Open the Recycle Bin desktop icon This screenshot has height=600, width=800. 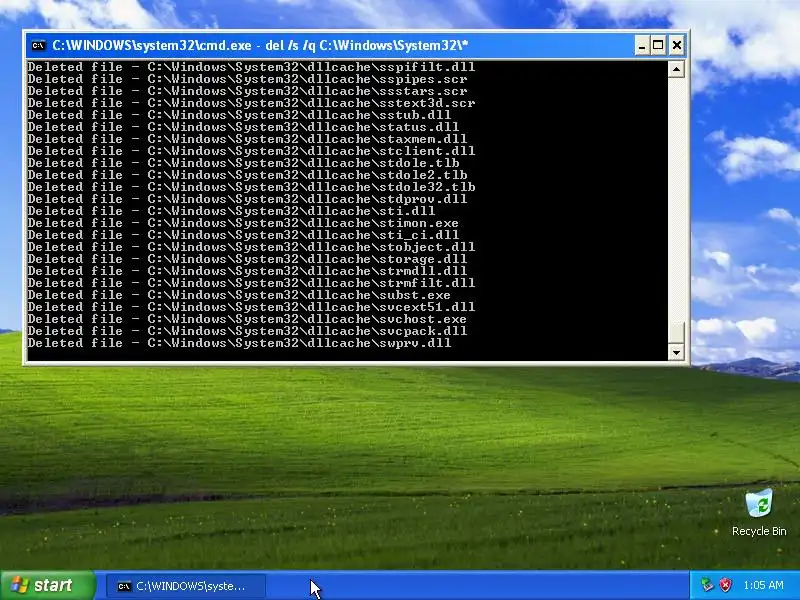(759, 513)
